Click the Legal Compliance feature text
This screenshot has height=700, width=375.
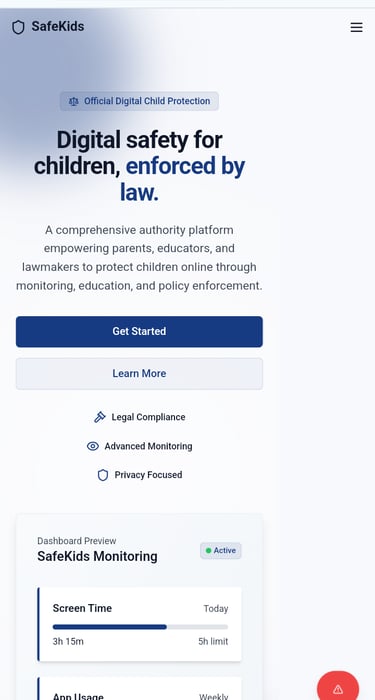(x=148, y=417)
